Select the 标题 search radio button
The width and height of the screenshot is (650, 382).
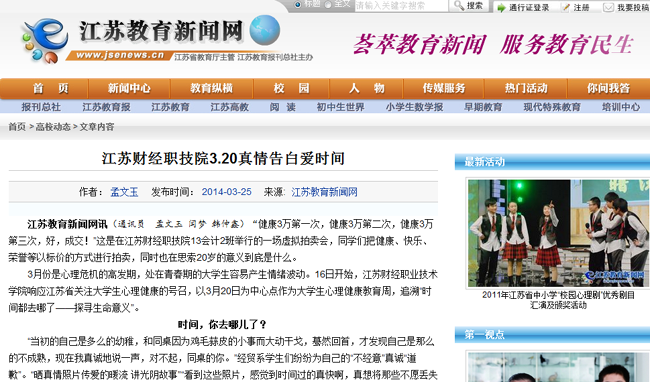(x=298, y=5)
